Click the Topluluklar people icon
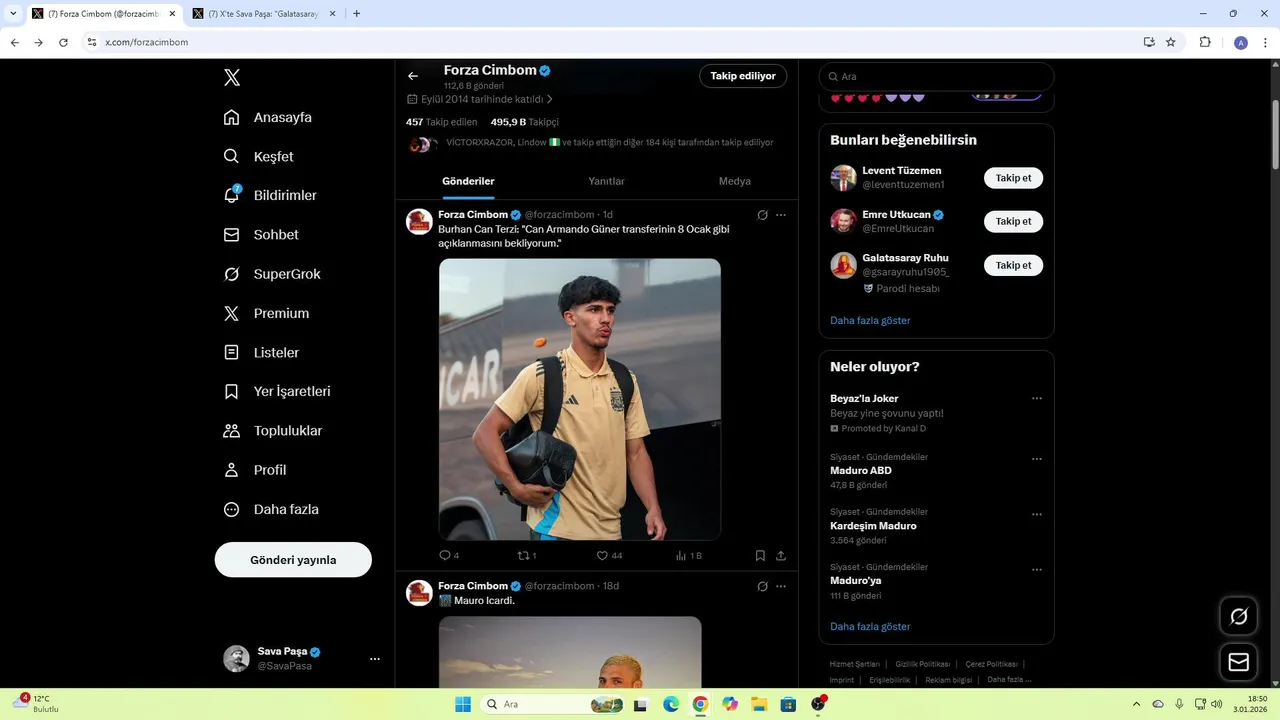The width and height of the screenshot is (1280, 720). point(232,431)
